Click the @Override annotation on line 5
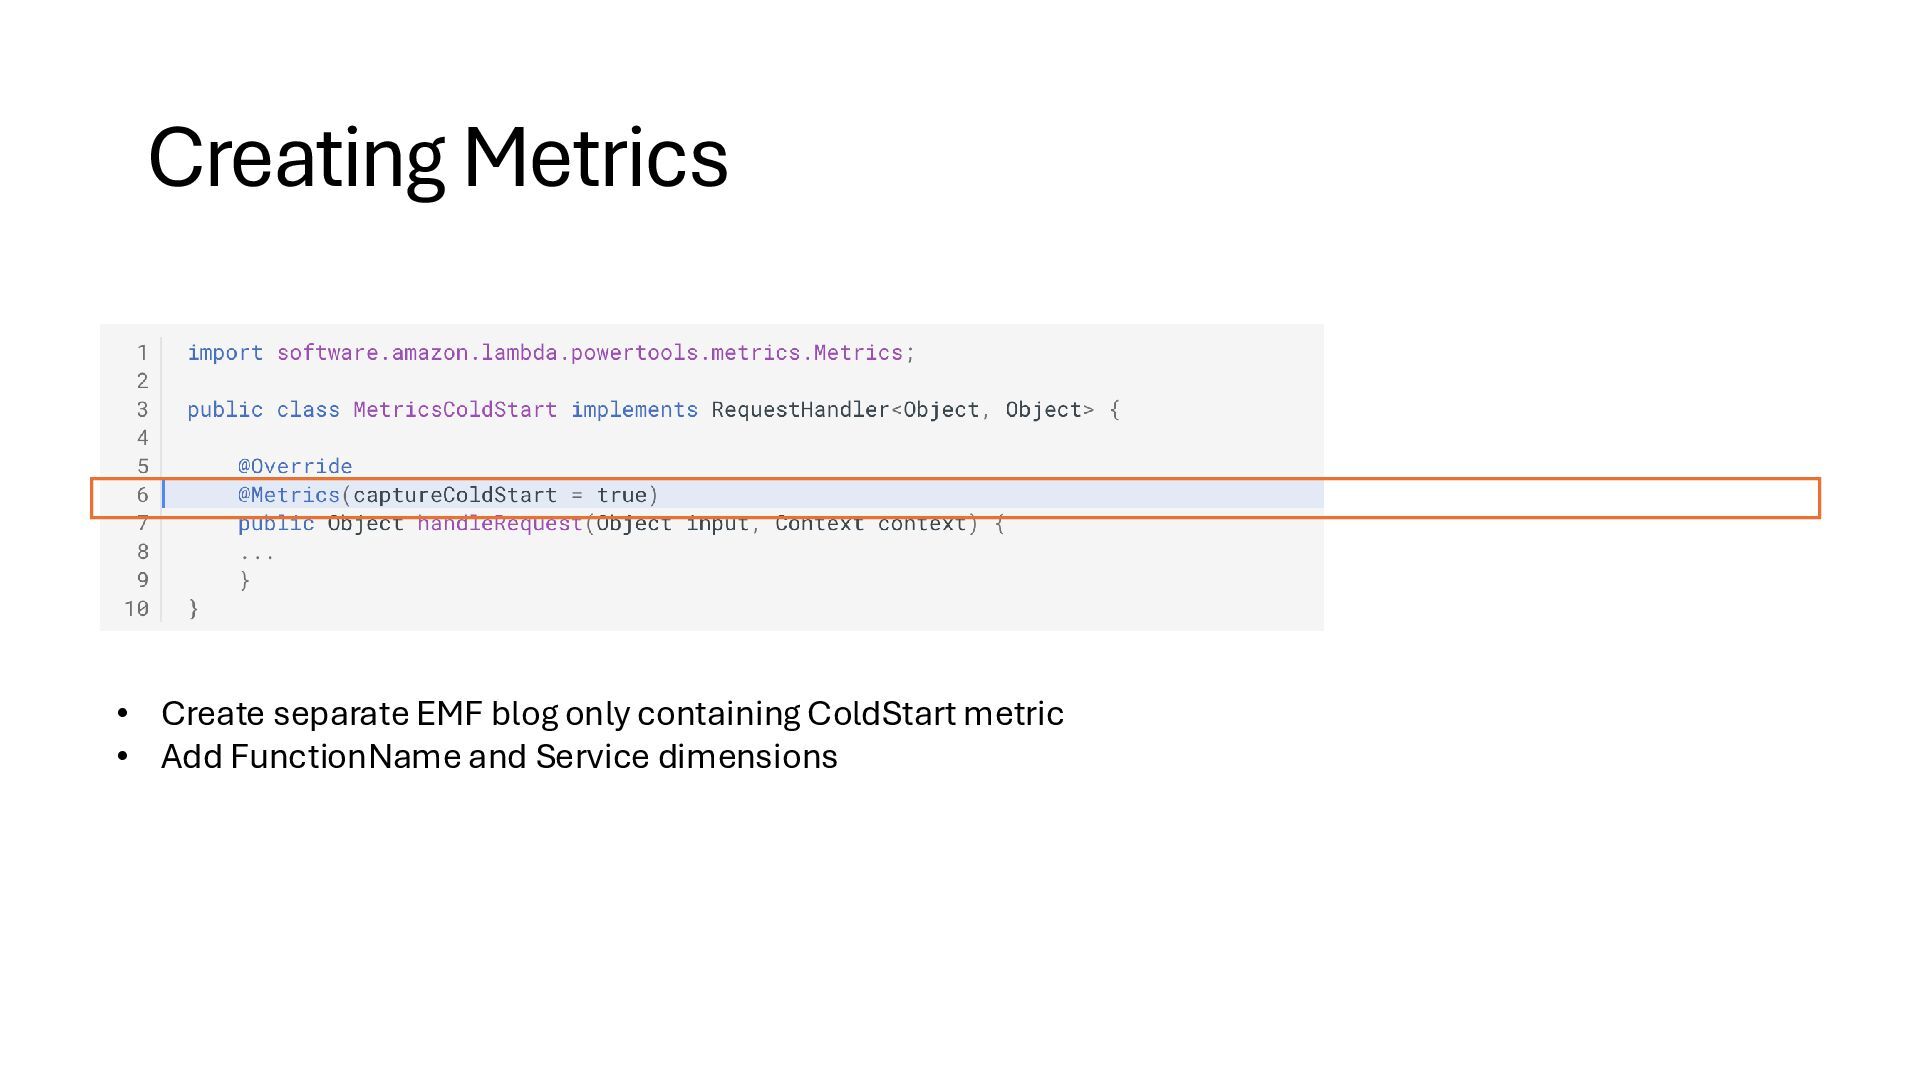 295,467
